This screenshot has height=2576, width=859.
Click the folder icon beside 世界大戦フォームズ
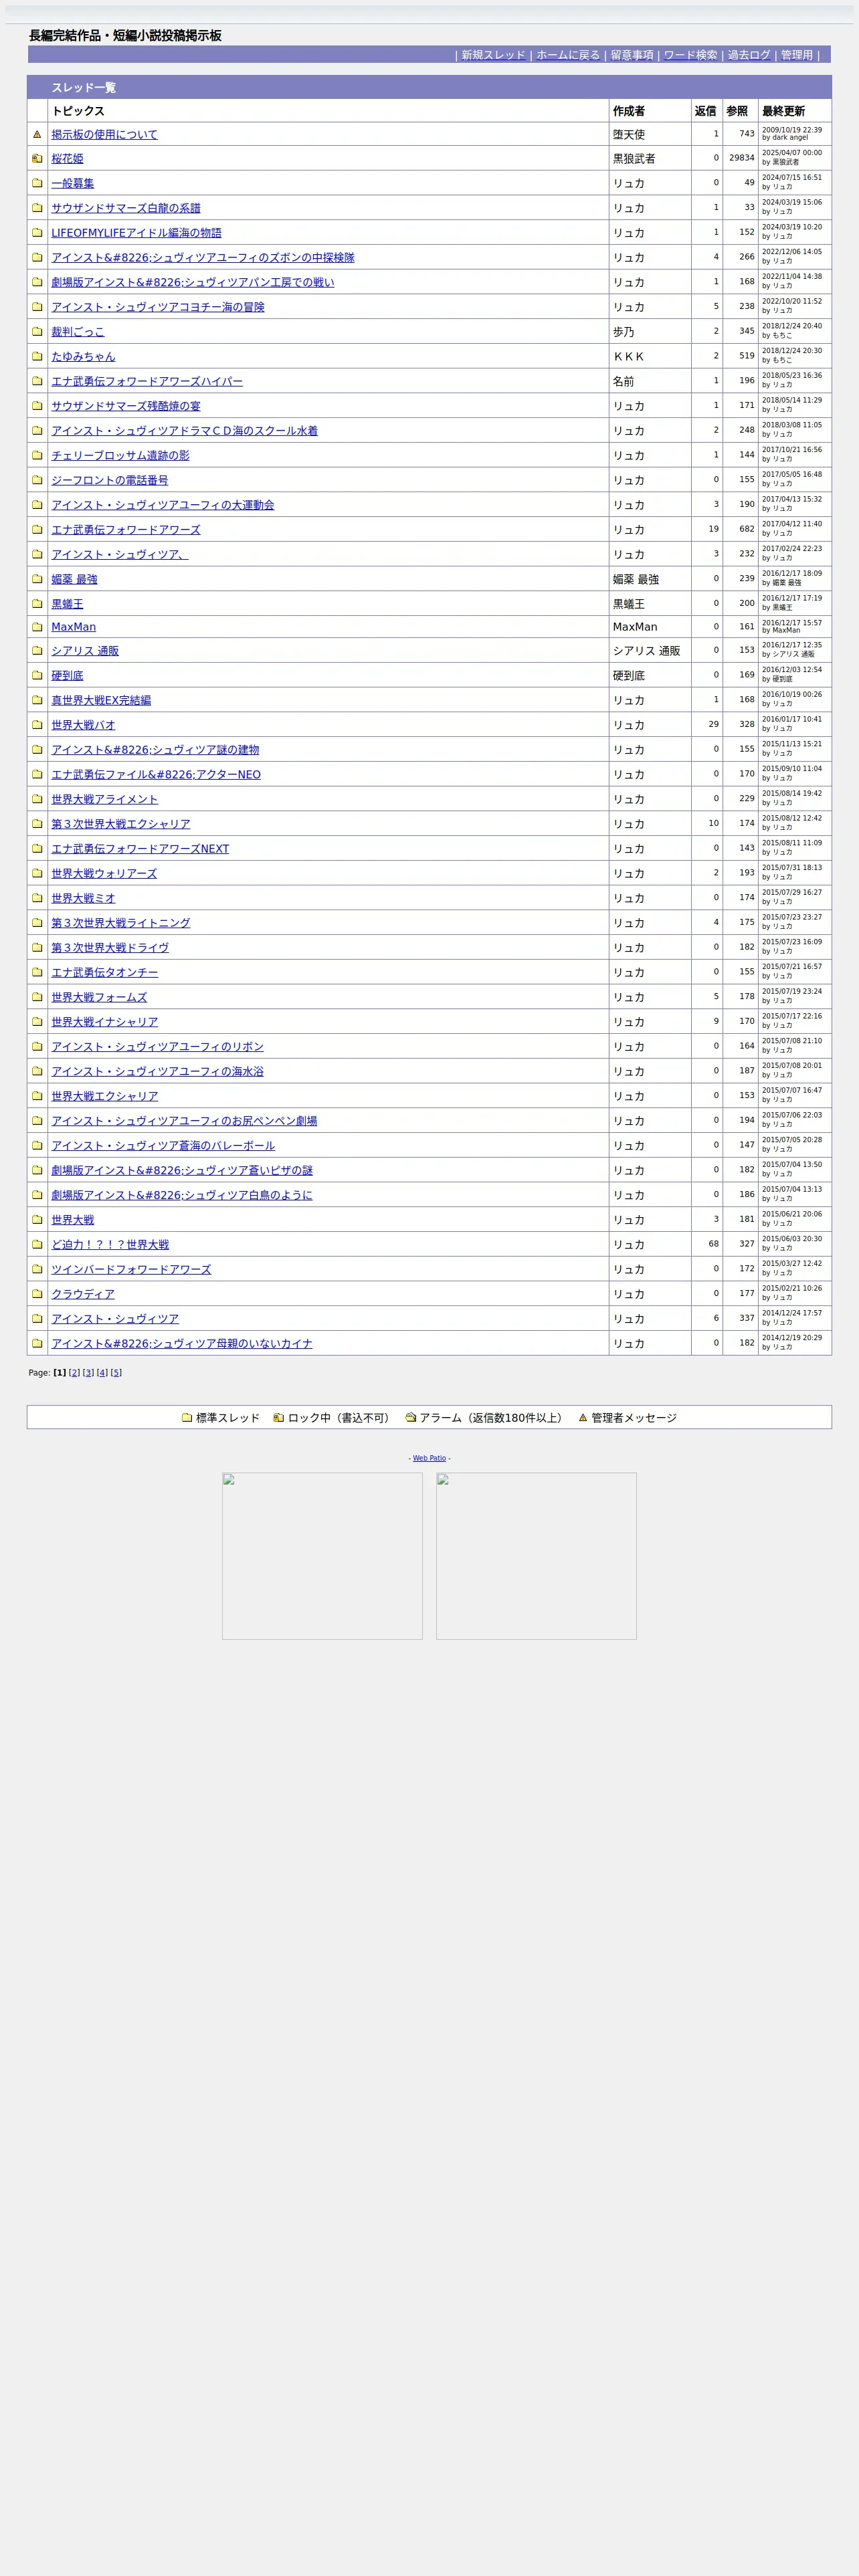[37, 997]
